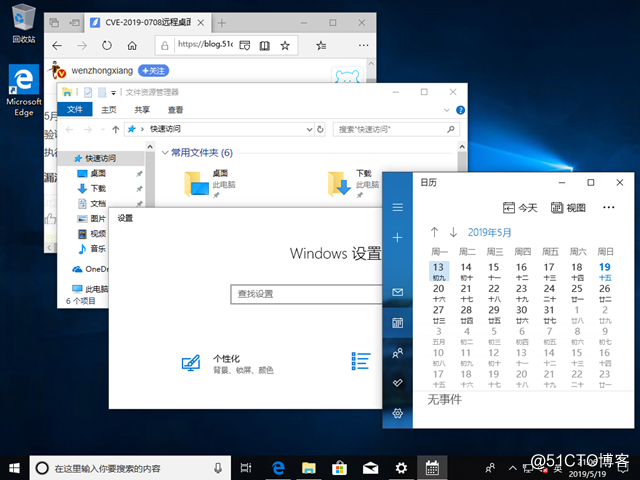Image resolution: width=640 pixels, height=480 pixels.
Task: Open People from Calendar sidebar
Action: [x=398, y=353]
